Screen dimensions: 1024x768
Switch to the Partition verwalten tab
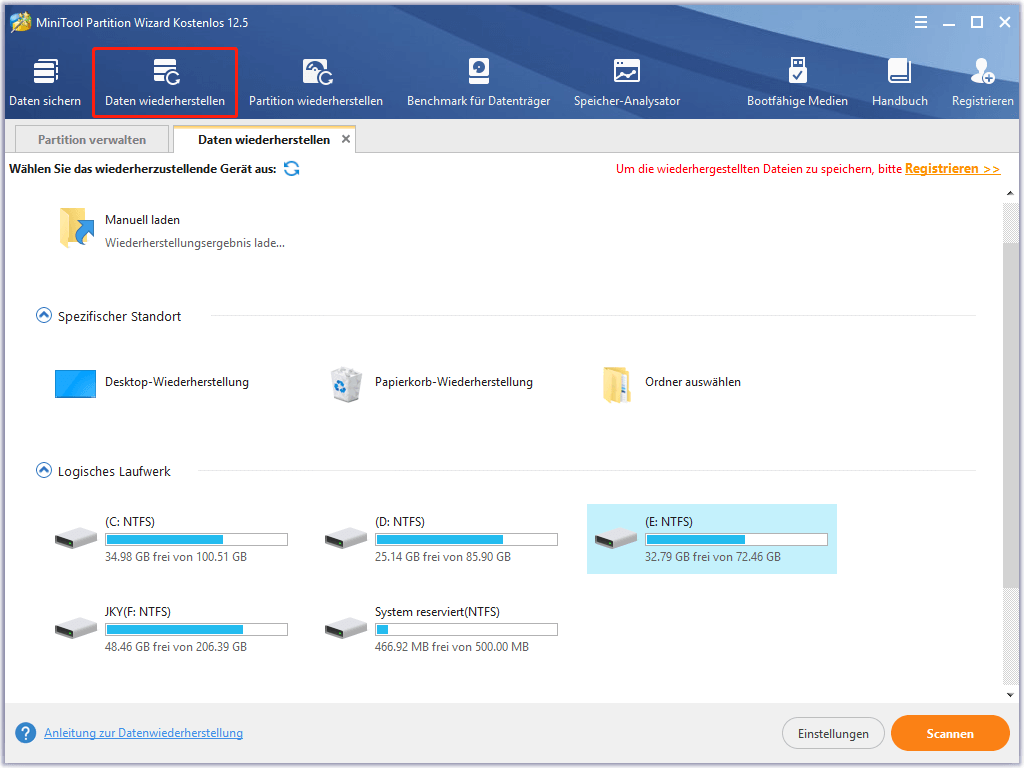click(91, 140)
